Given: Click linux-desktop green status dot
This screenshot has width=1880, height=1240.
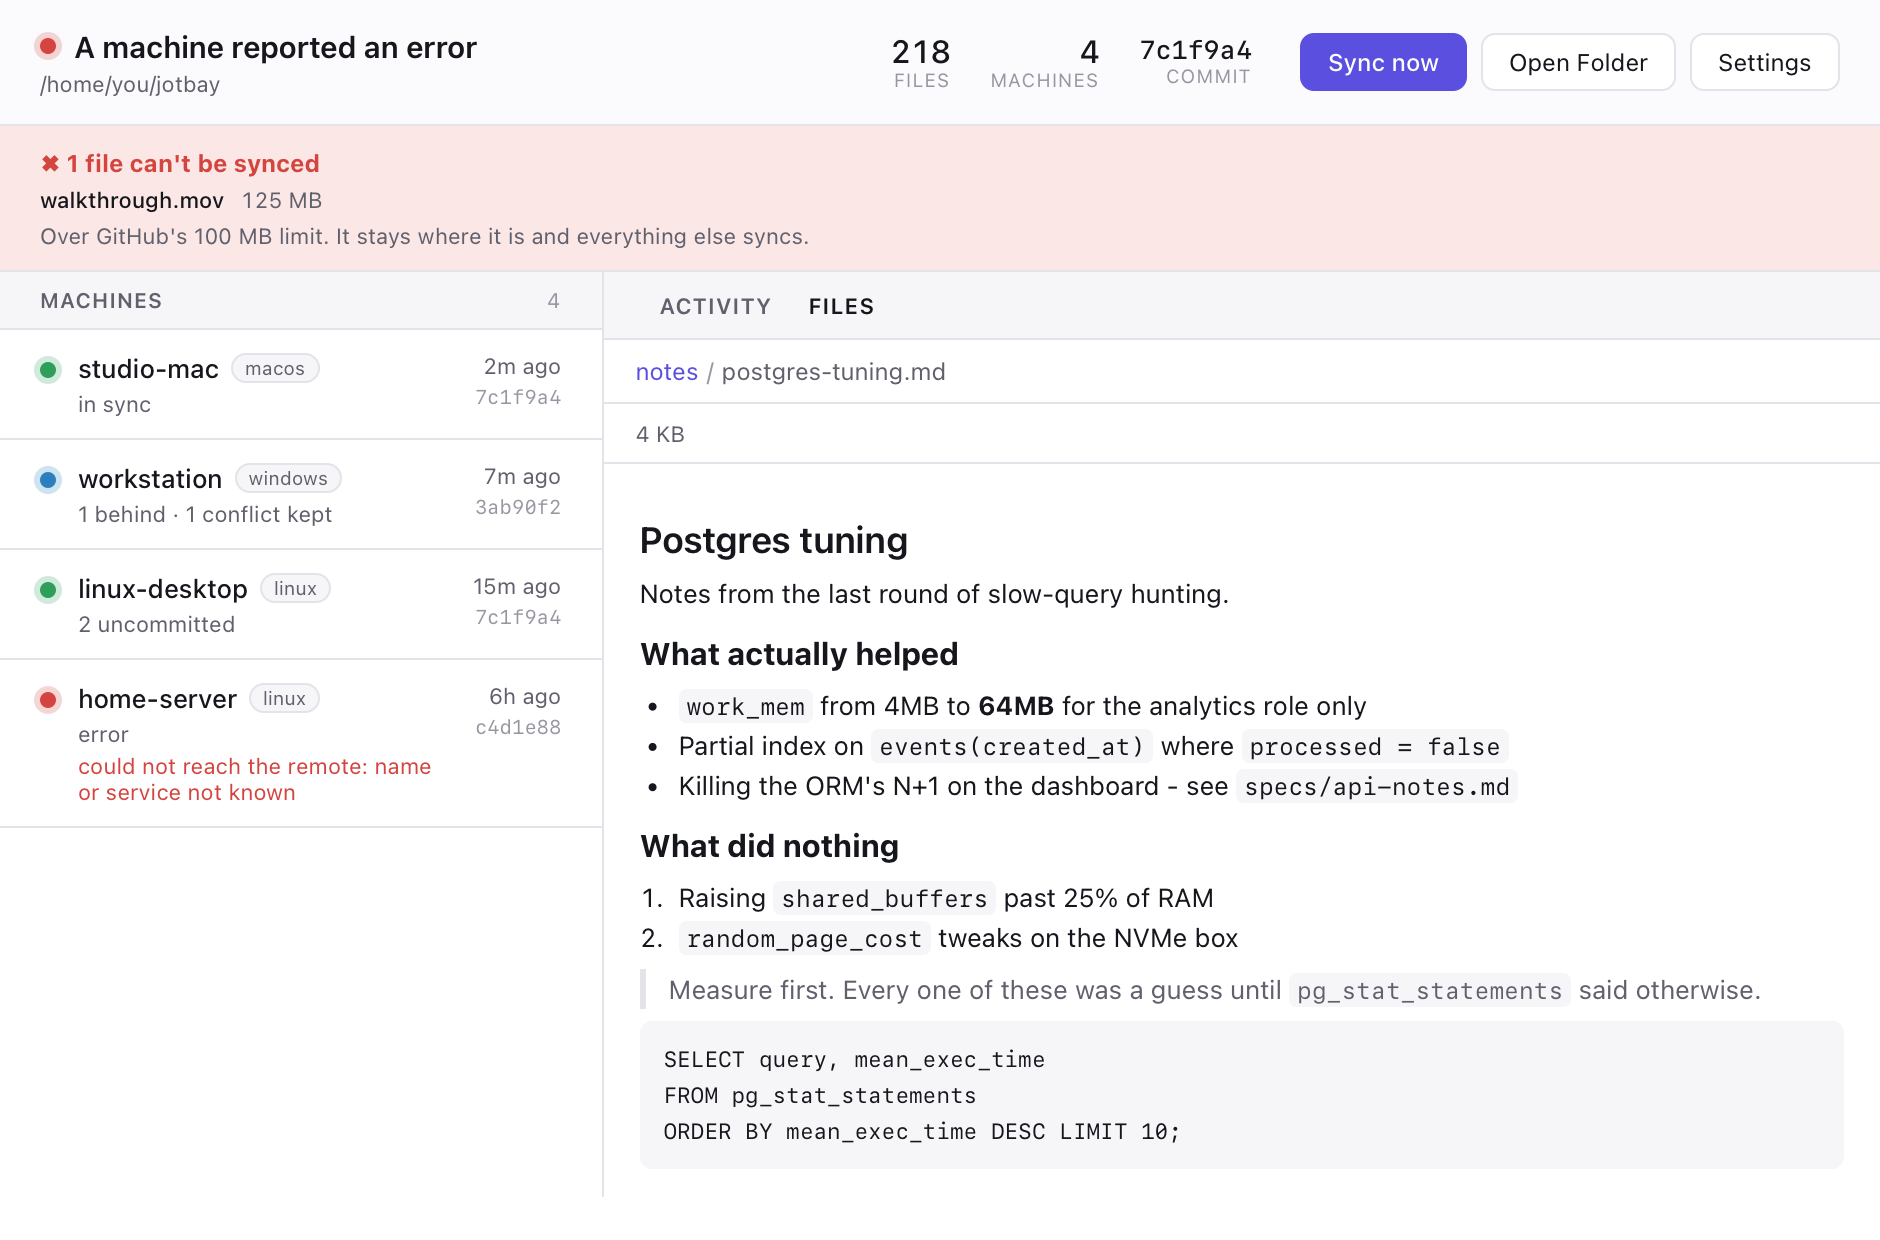Looking at the screenshot, I should (x=48, y=589).
